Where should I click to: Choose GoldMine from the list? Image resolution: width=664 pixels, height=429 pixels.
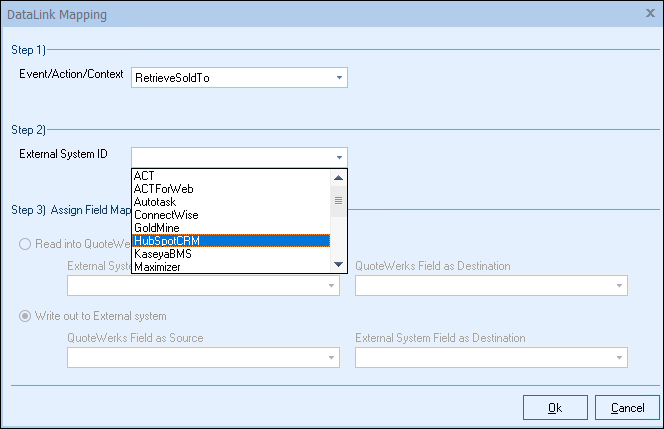tap(231, 228)
